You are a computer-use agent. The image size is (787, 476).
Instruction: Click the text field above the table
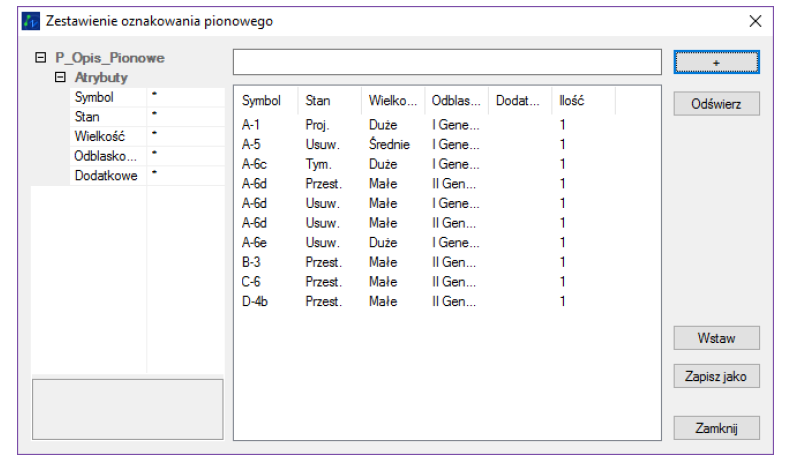[x=447, y=62]
